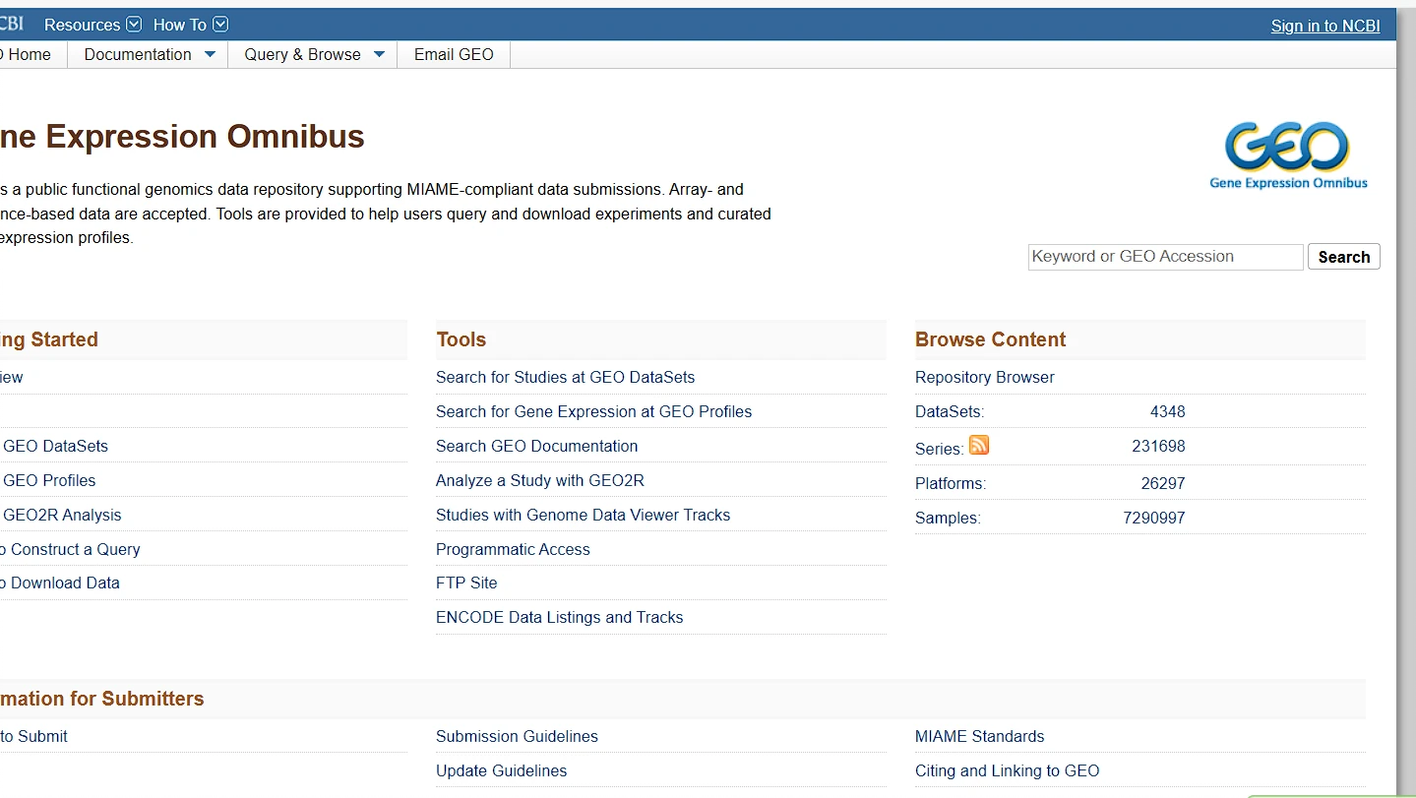Viewport: 1416px width, 798px height.
Task: Open the Resources menu in the NCBI header
Action: tap(92, 25)
